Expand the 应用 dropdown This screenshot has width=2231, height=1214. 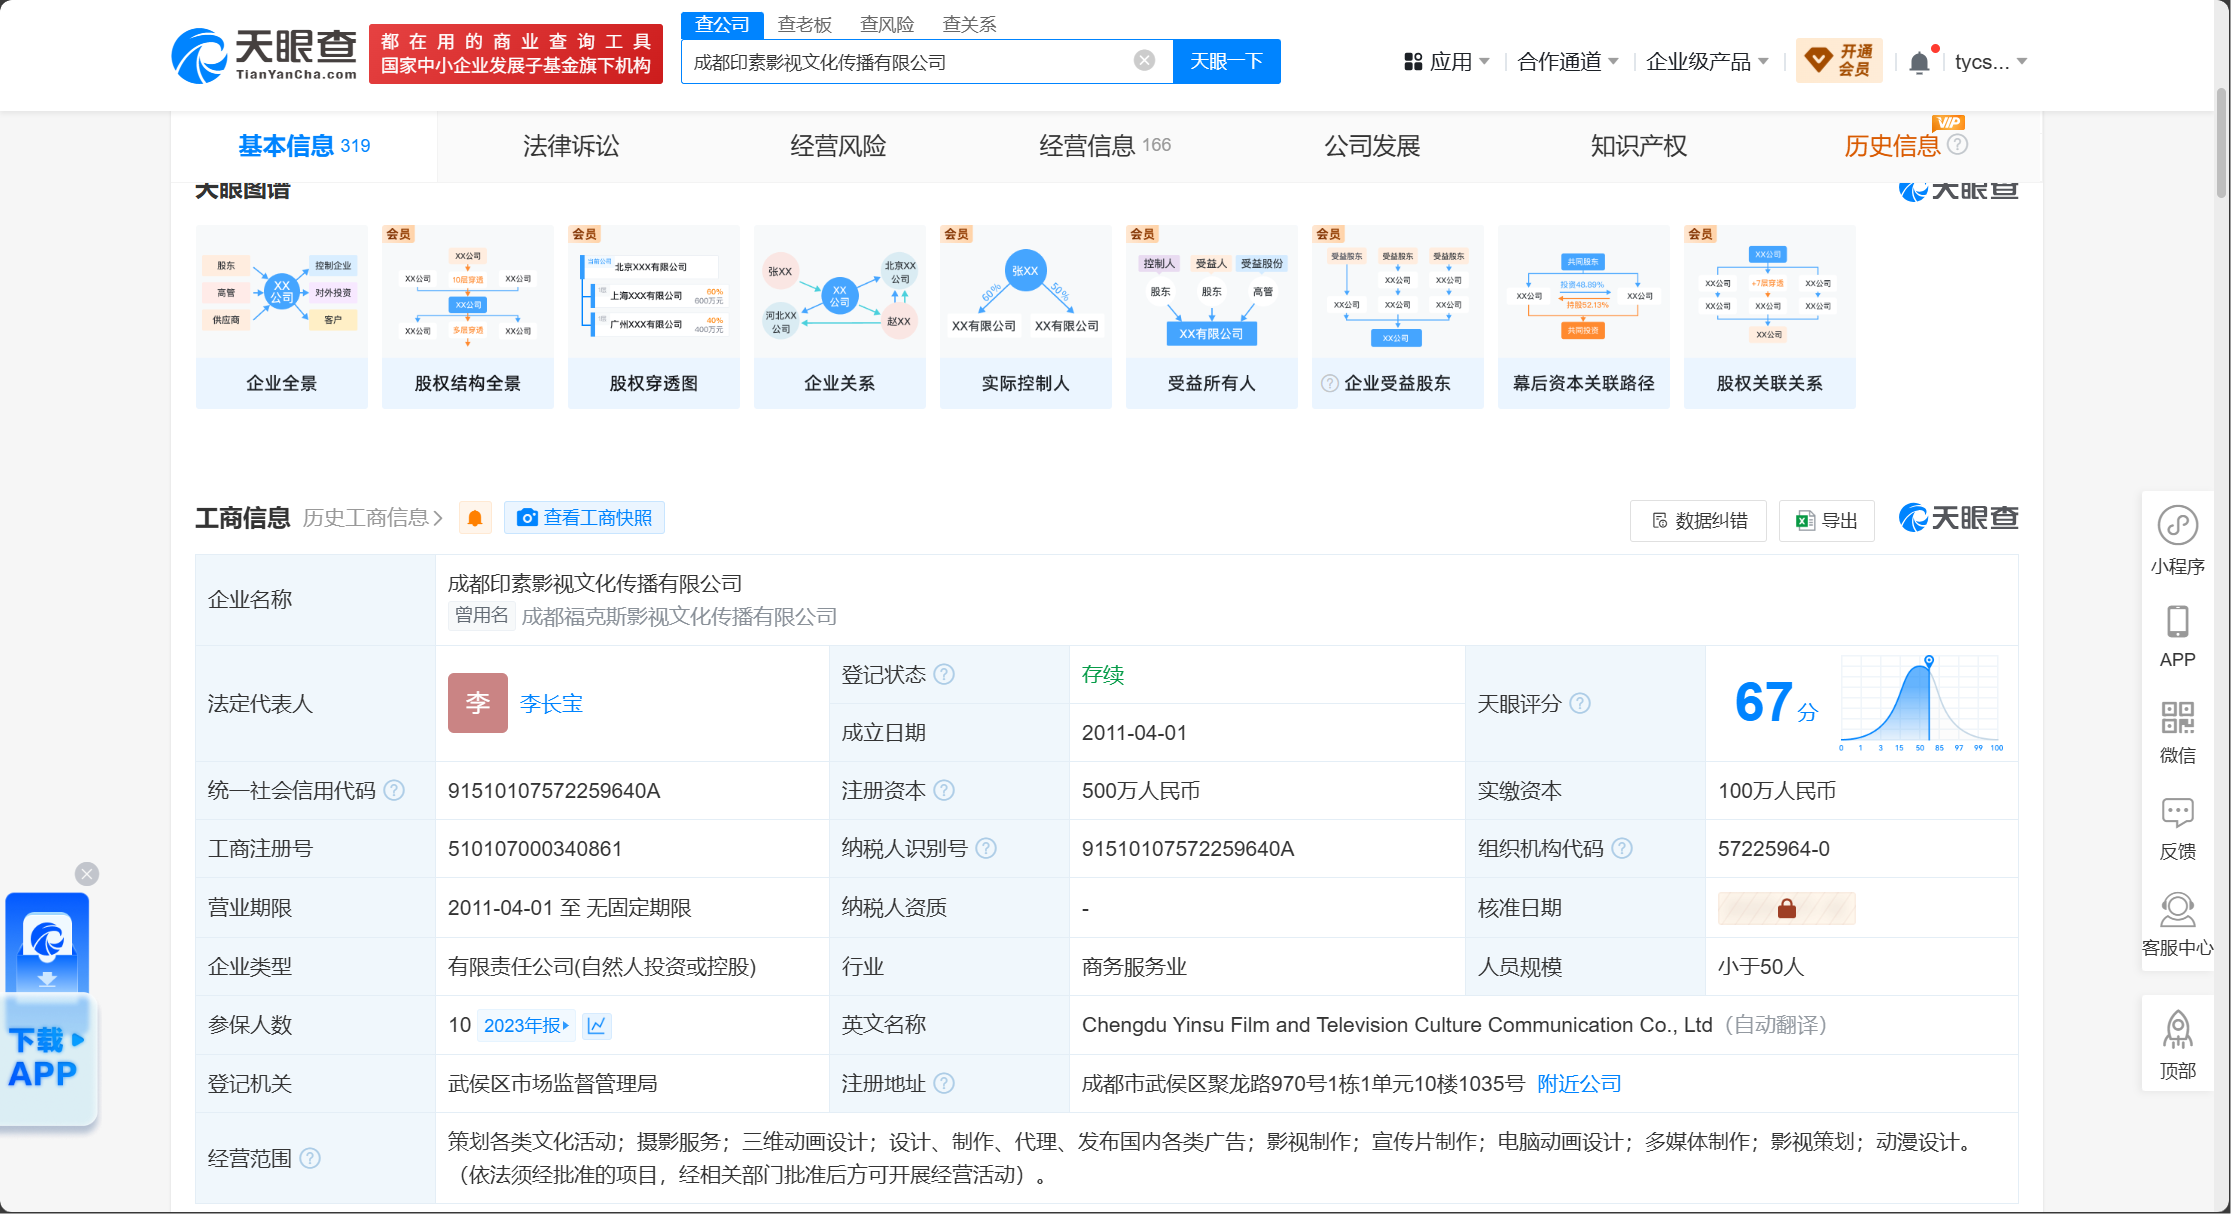pos(1447,62)
